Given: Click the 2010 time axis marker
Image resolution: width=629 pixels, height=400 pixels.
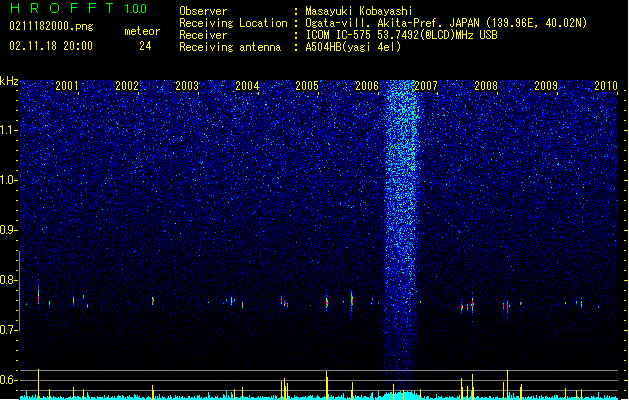Looking at the screenshot, I should [606, 86].
